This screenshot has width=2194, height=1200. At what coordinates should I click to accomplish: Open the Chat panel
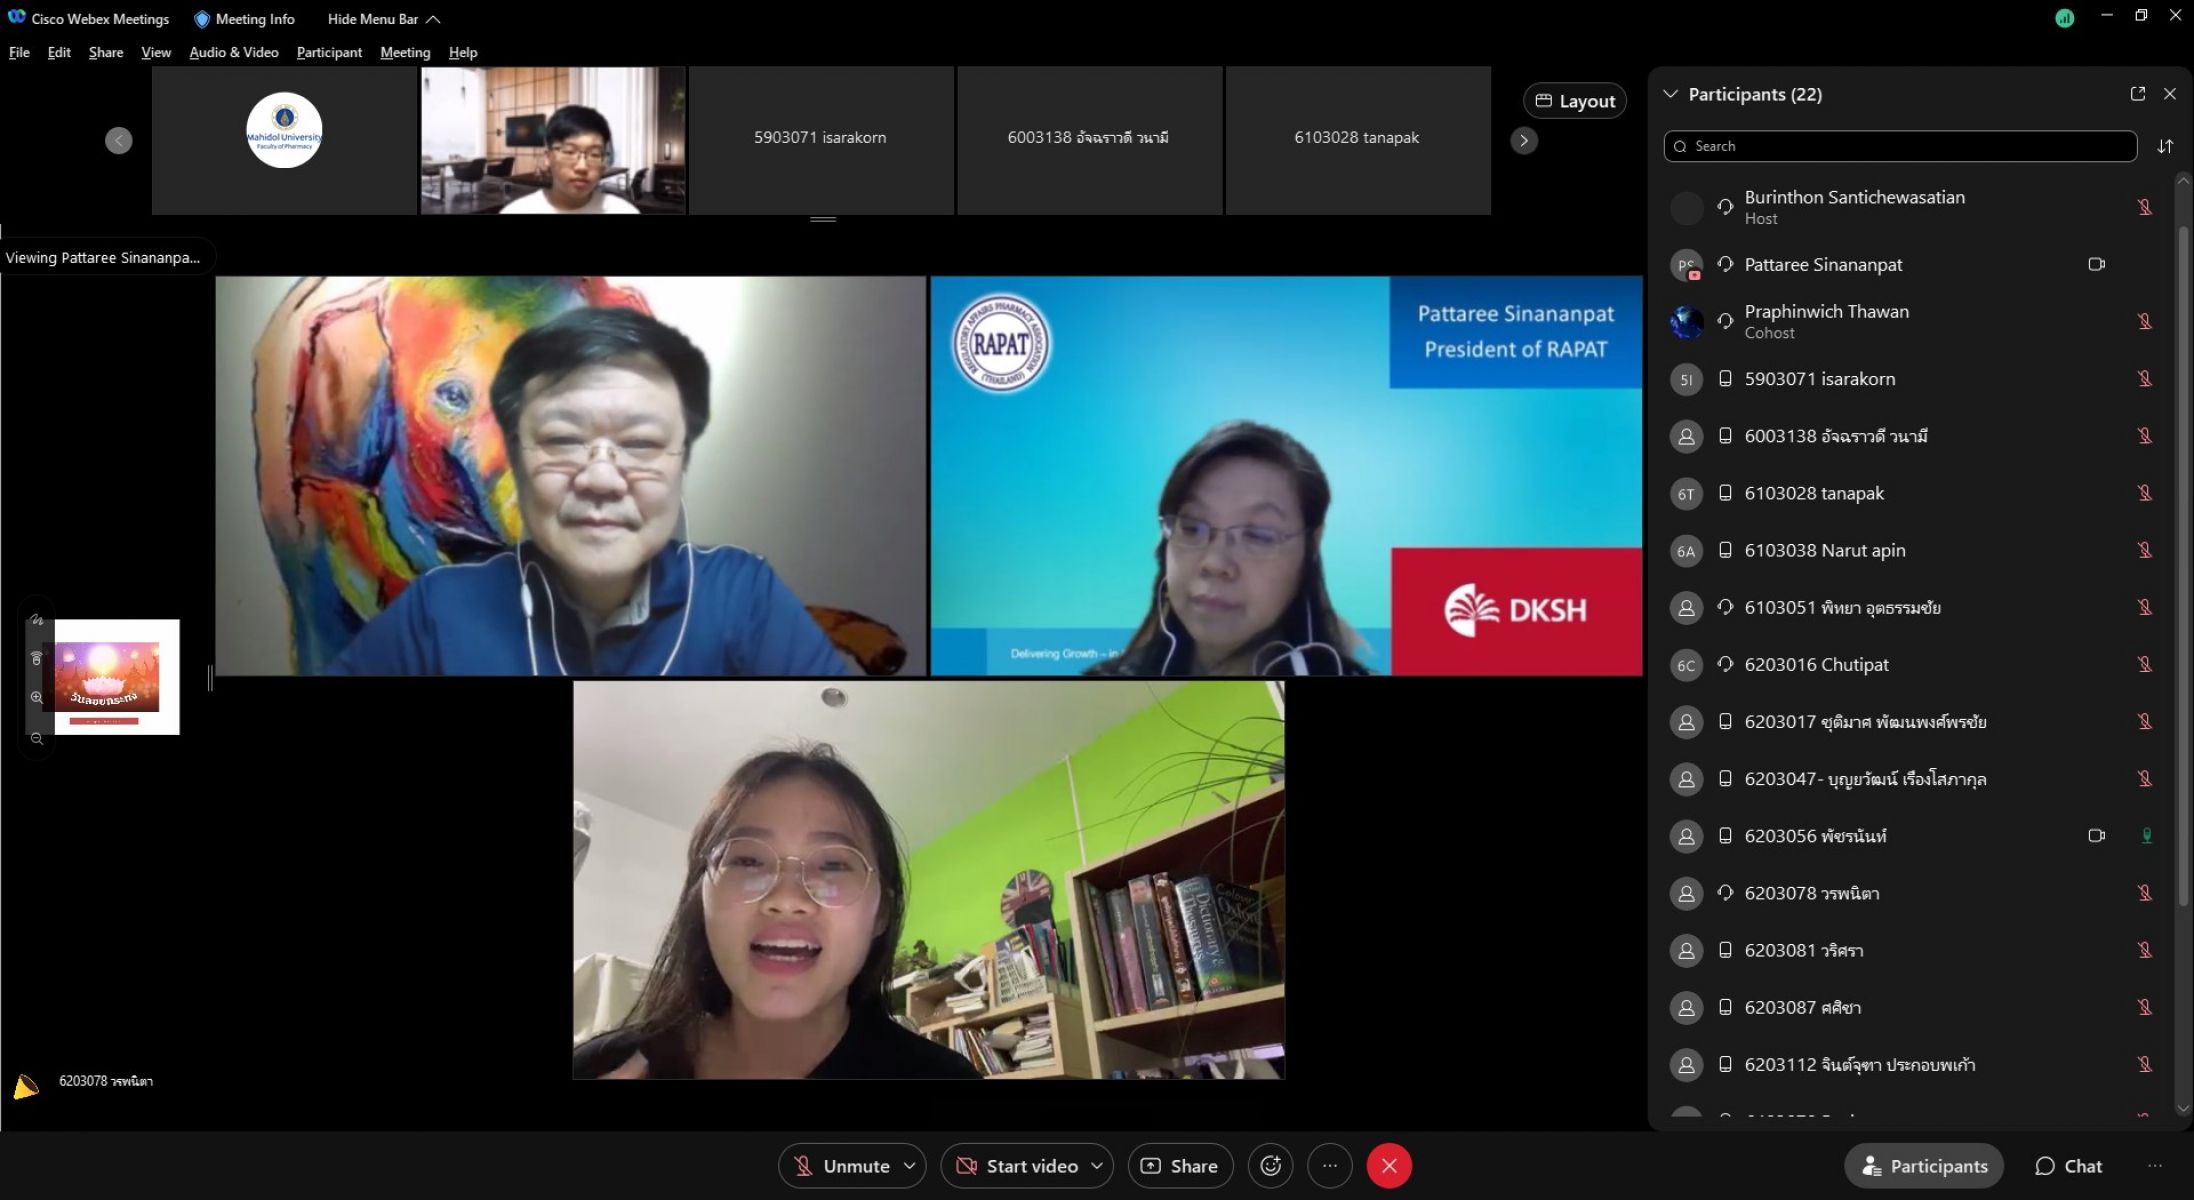(x=2069, y=1166)
